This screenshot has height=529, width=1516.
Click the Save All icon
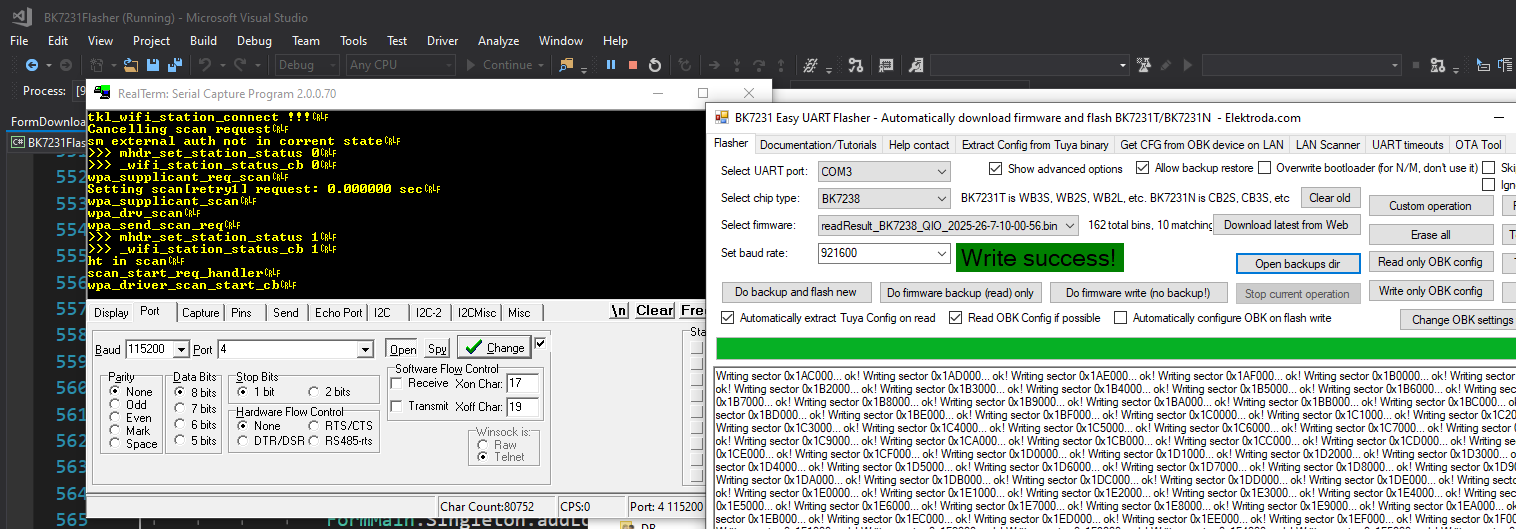[x=175, y=65]
